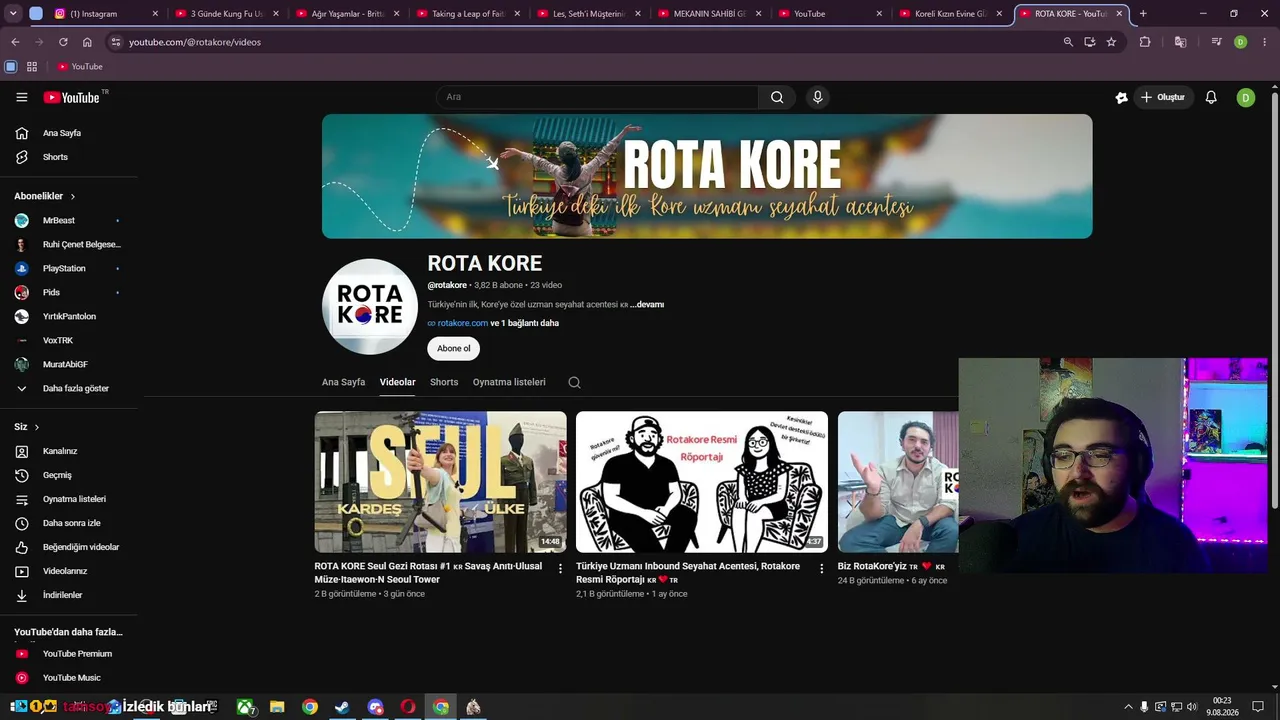Click the install app icon in the address bar

pos(1090,42)
